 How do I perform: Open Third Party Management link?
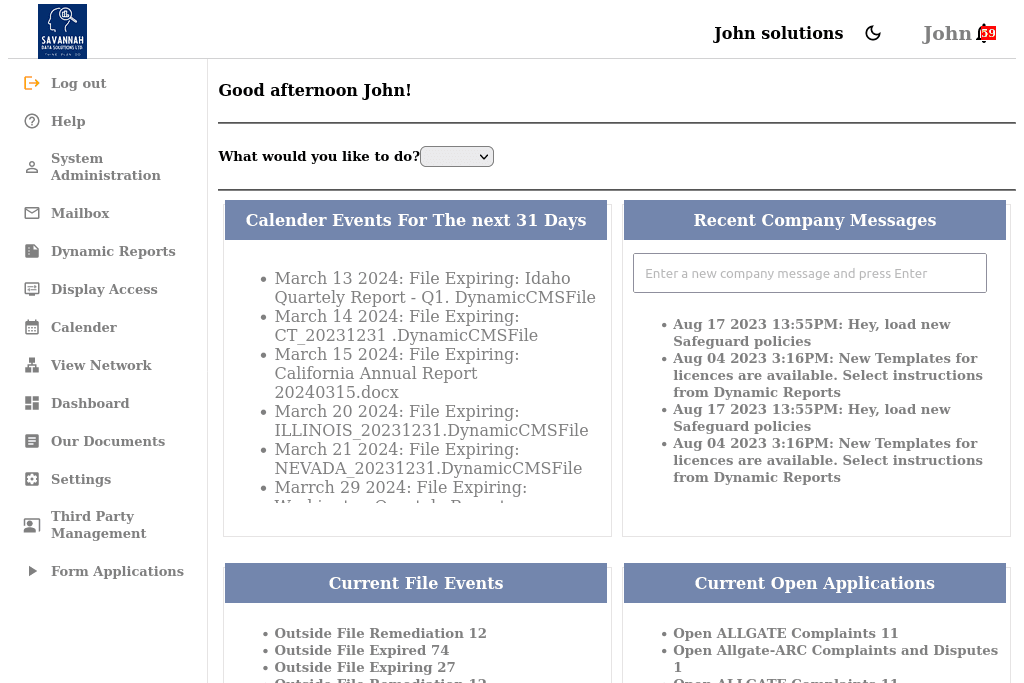(x=99, y=525)
